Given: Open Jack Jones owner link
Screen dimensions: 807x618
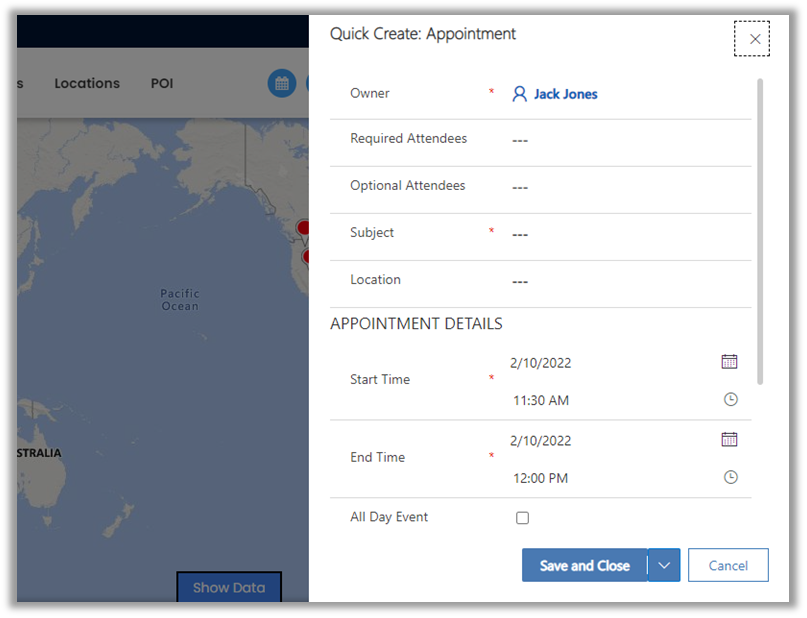Looking at the screenshot, I should click(x=565, y=94).
